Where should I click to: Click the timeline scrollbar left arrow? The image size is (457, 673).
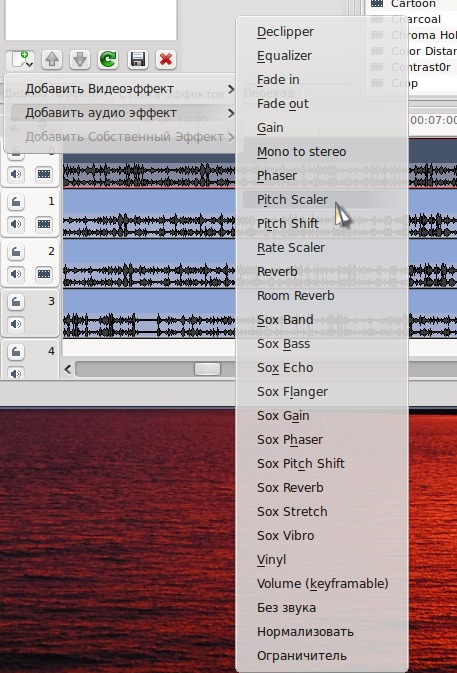tap(68, 369)
